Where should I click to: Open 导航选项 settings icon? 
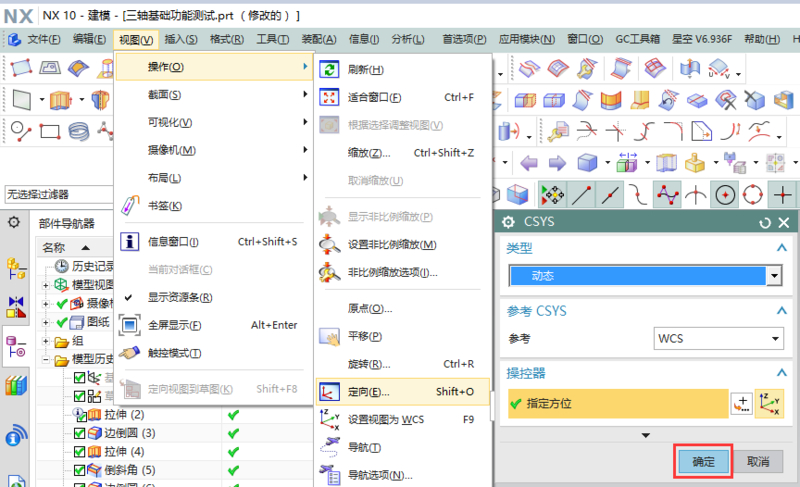pos(330,475)
